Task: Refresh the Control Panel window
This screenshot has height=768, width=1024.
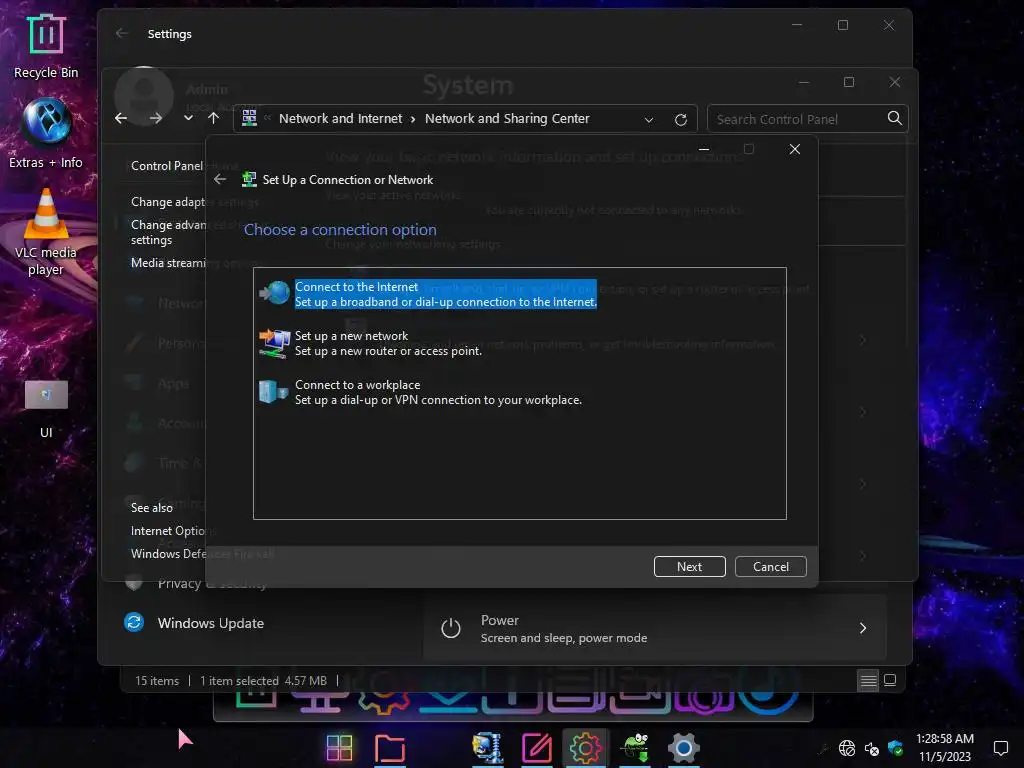Action: click(x=680, y=120)
